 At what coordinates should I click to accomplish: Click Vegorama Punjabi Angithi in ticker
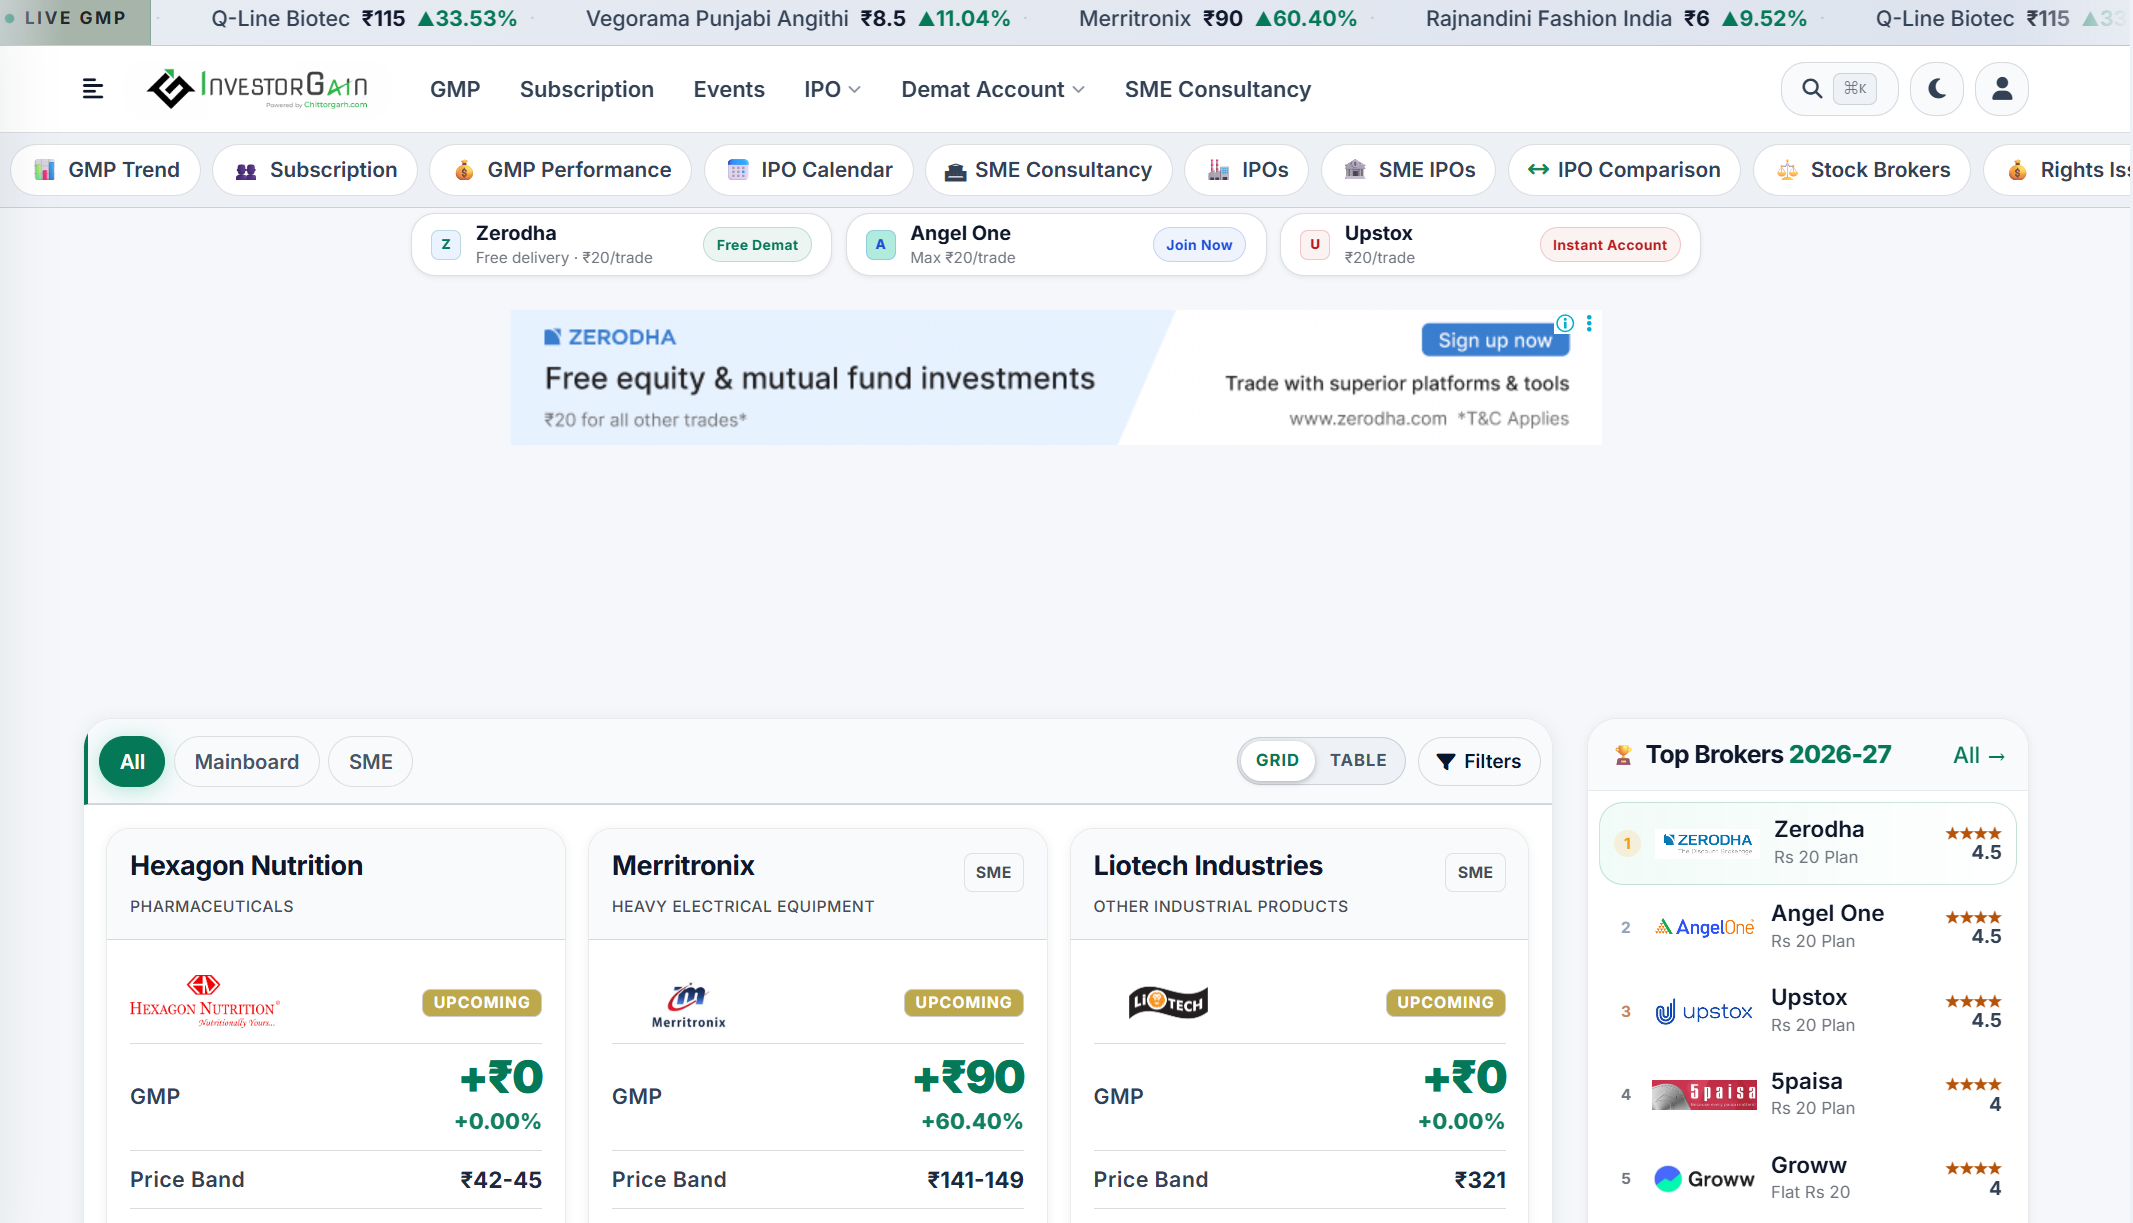click(x=717, y=18)
